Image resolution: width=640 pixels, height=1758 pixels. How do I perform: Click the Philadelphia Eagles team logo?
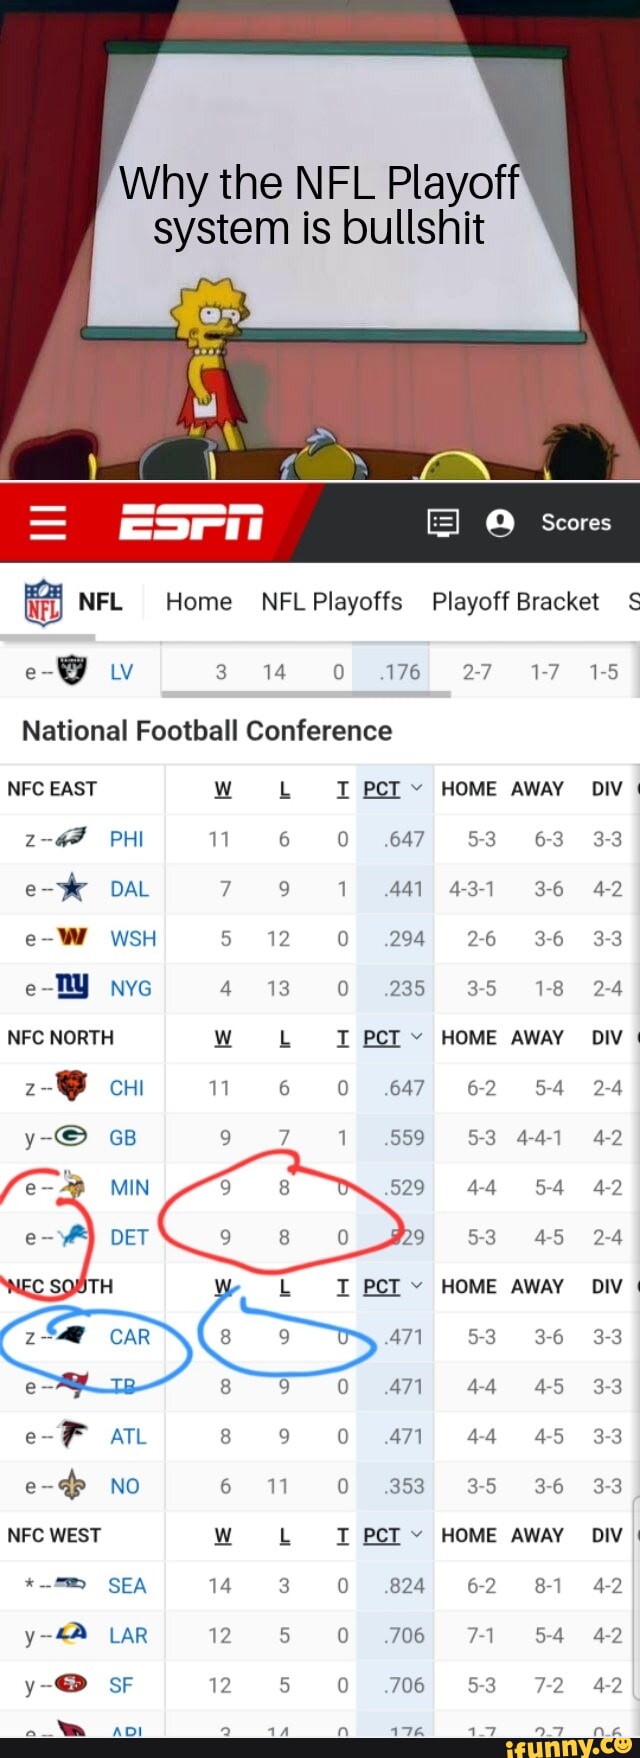point(70,838)
